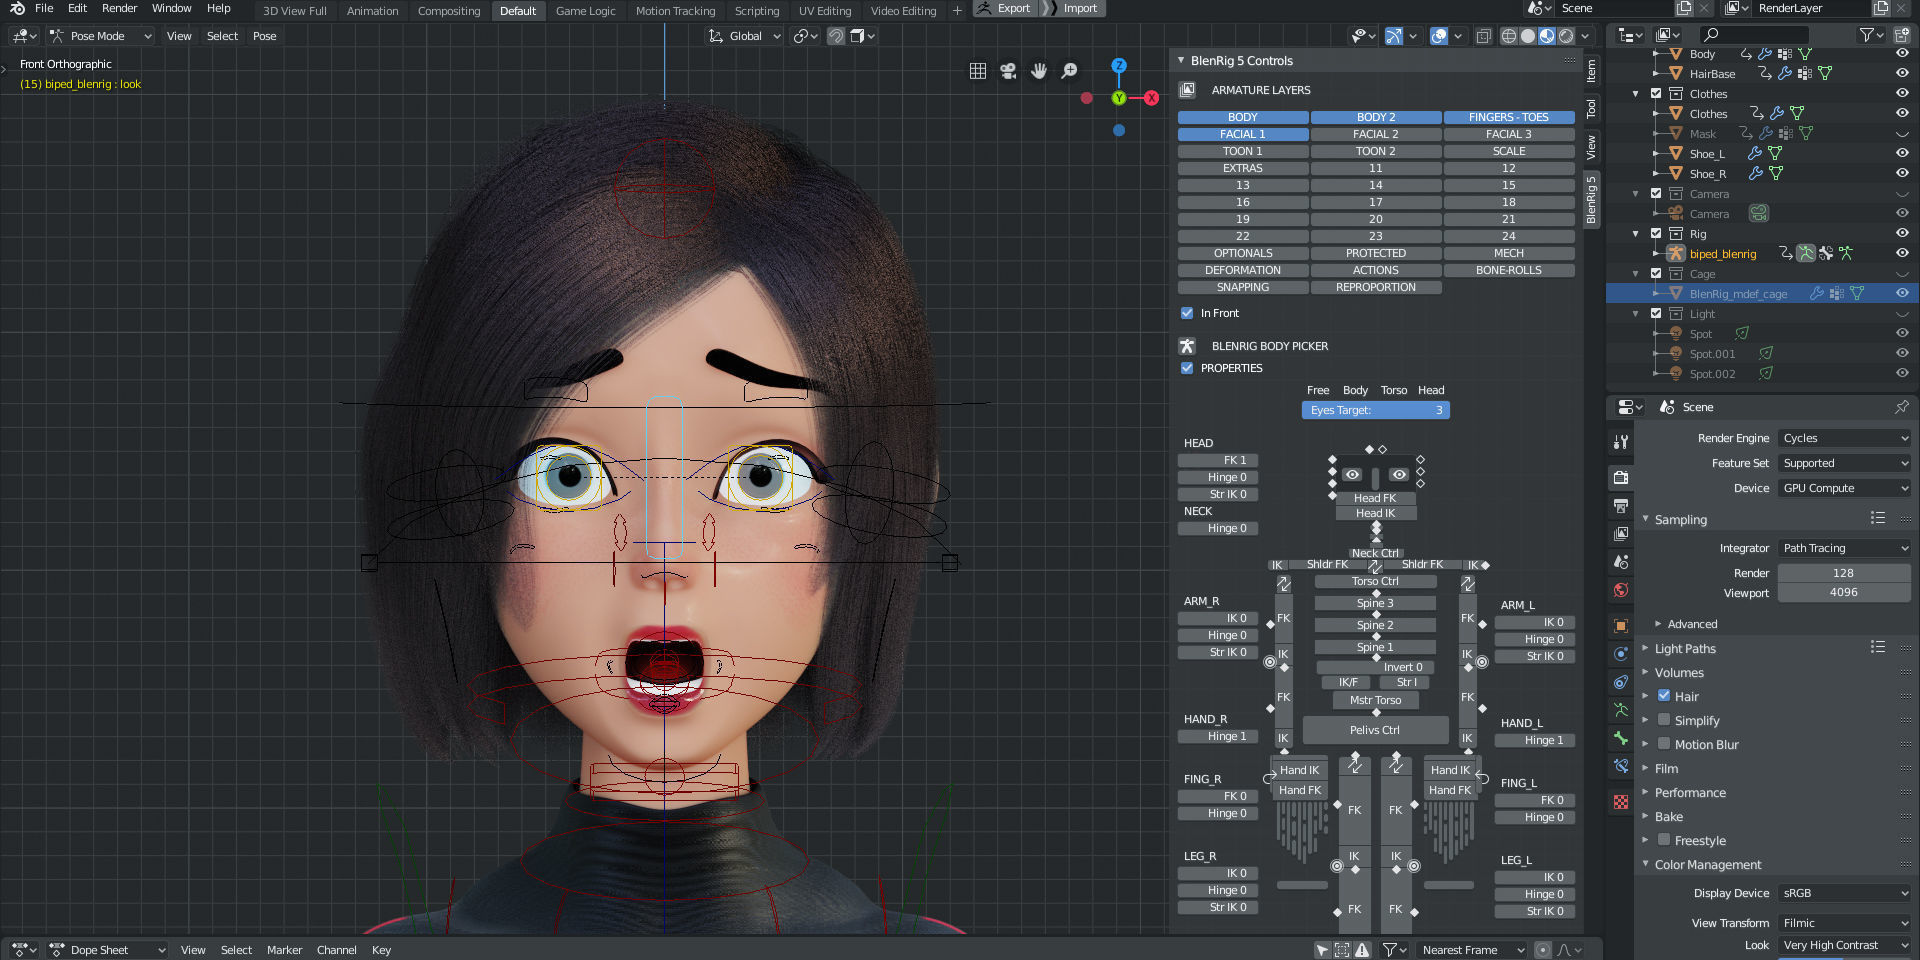Select rendered viewport shading
Viewport: 1920px width, 960px height.
(1566, 36)
